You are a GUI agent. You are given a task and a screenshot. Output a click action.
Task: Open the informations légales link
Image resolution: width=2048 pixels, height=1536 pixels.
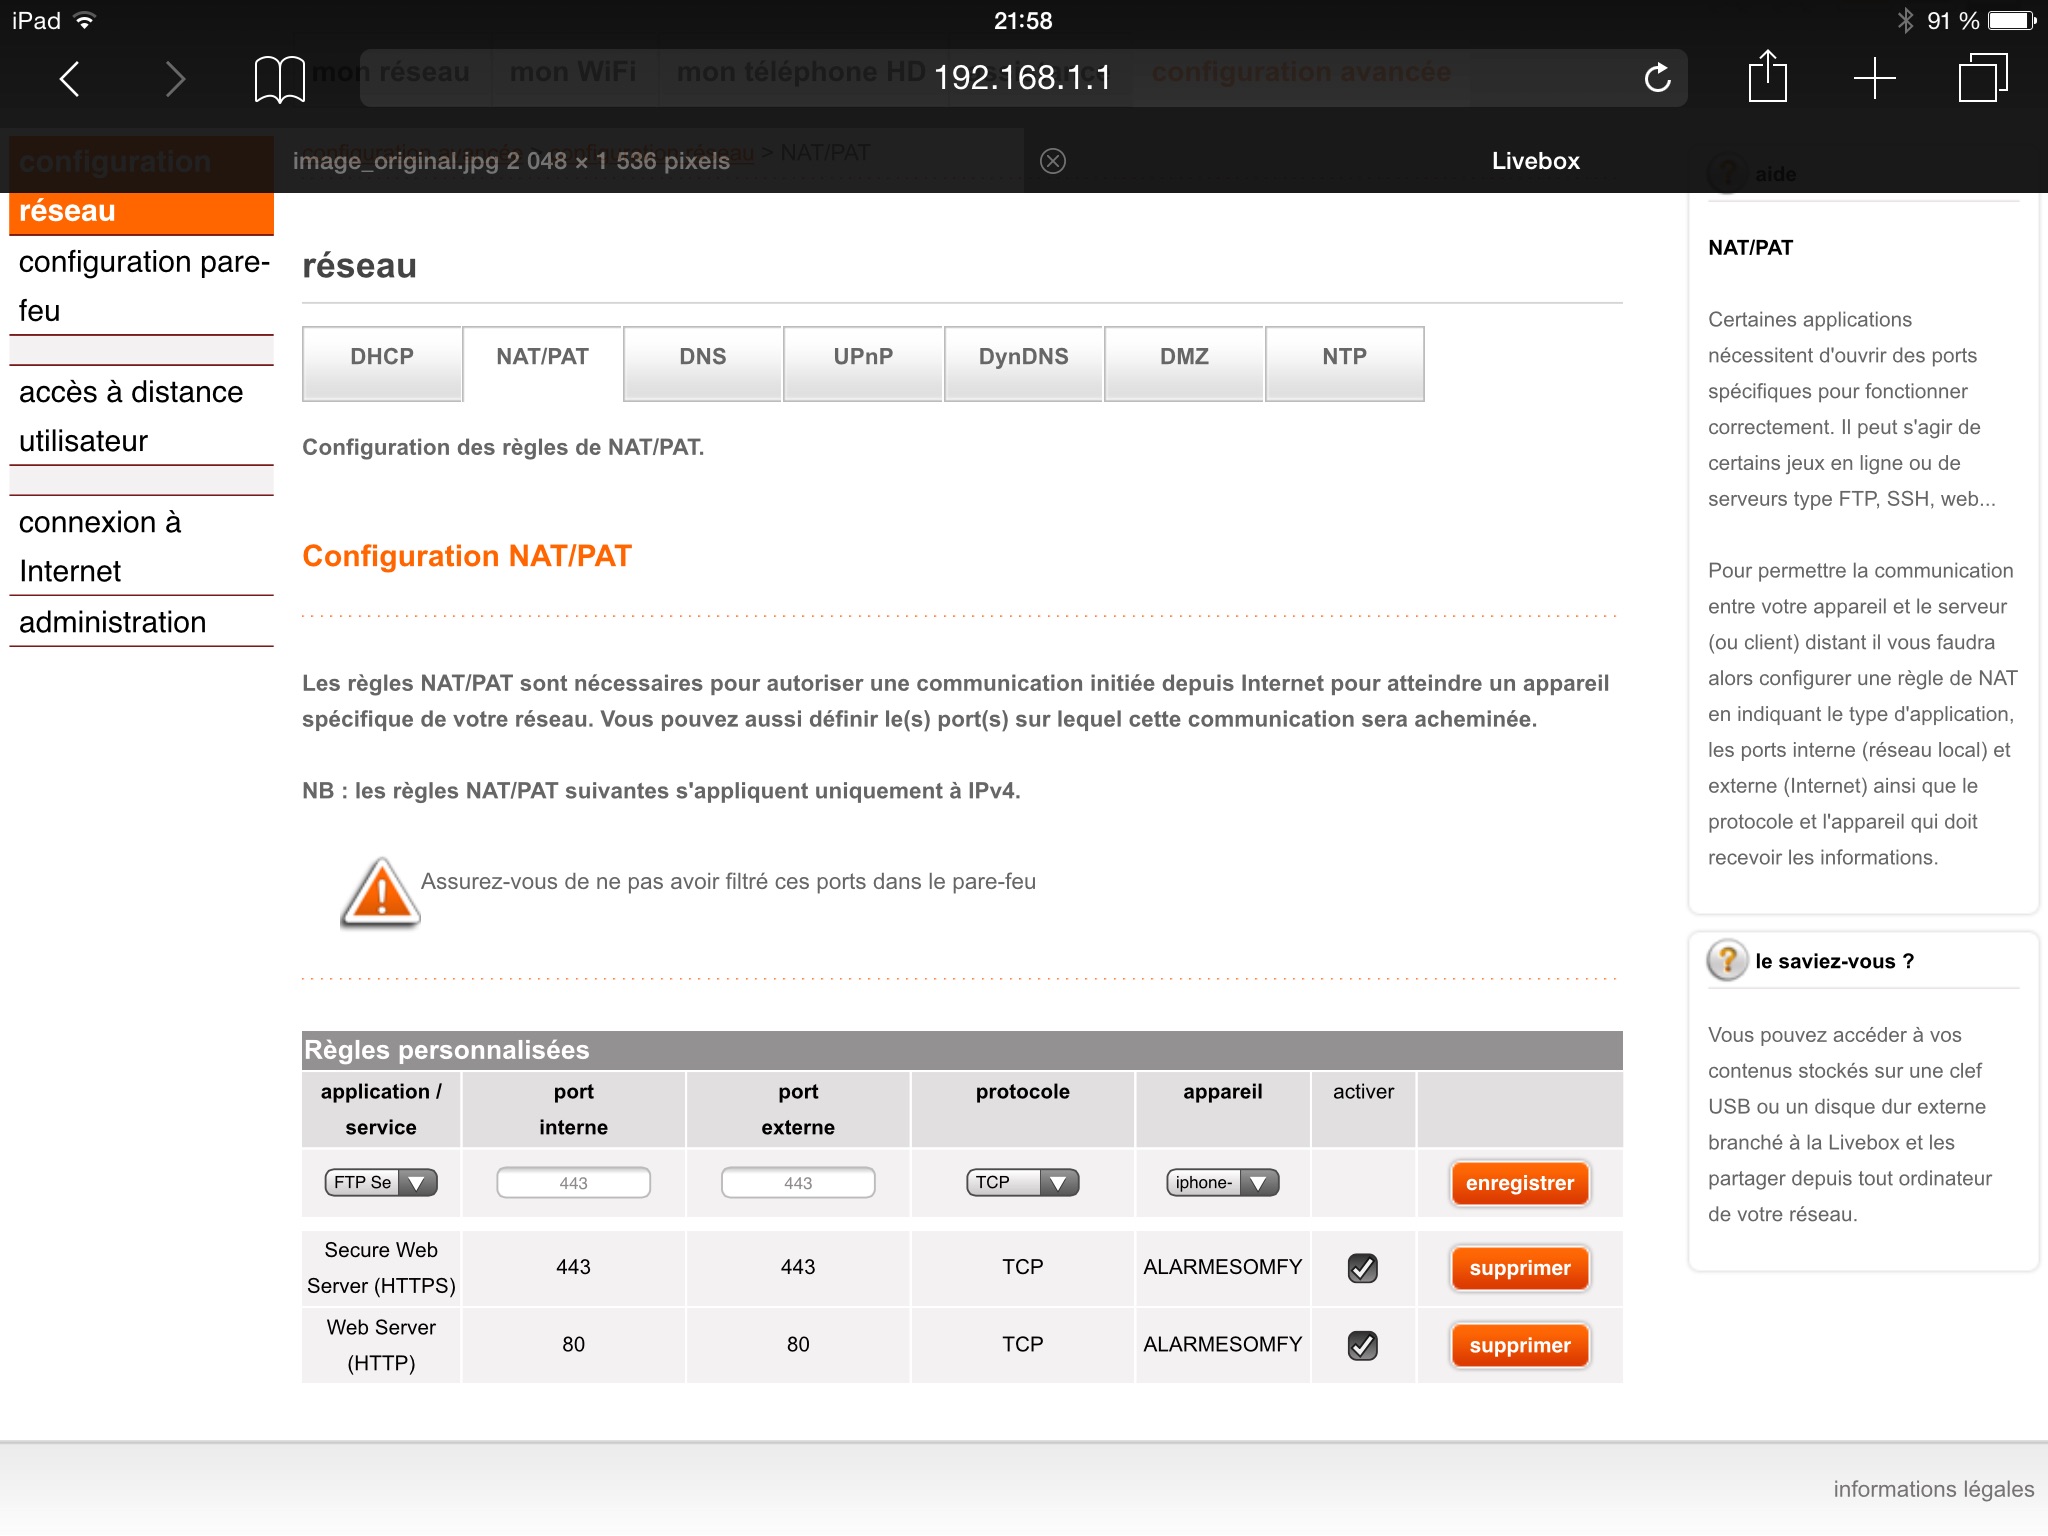pyautogui.click(x=1932, y=1489)
